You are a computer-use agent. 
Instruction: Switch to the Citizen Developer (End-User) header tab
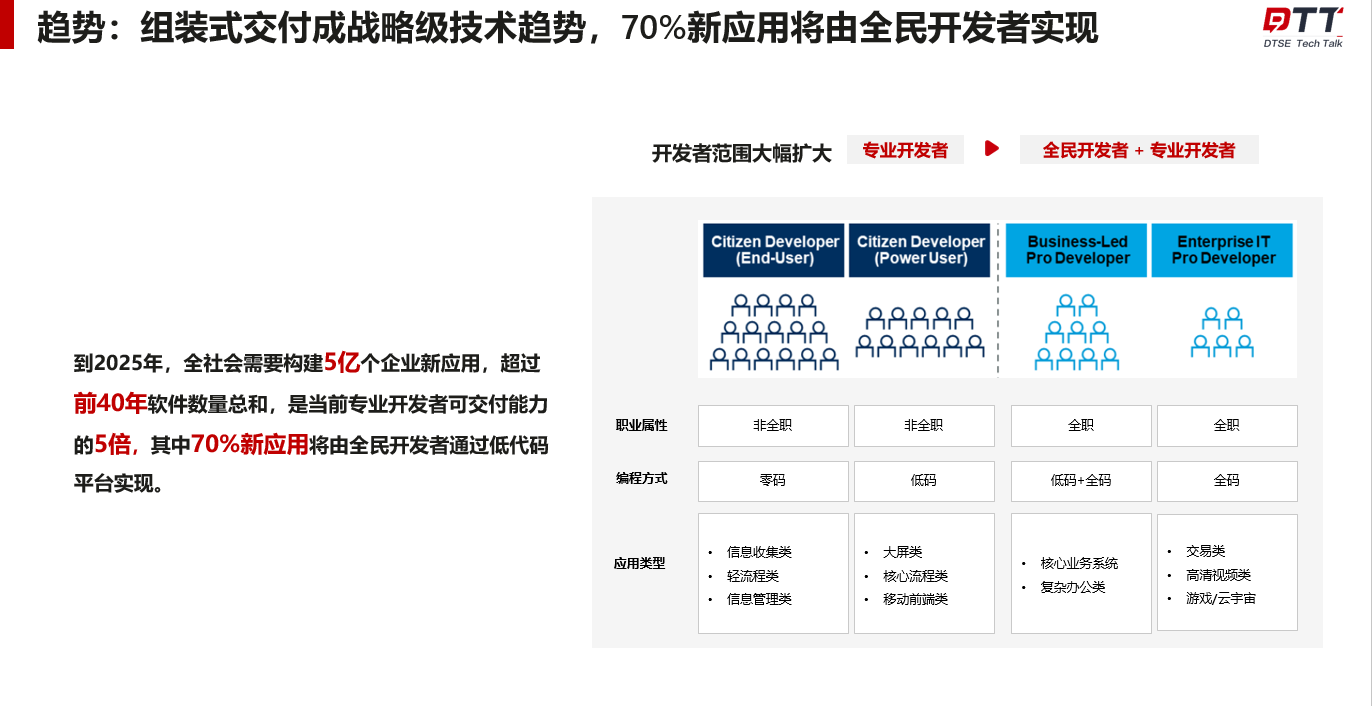[x=773, y=250]
